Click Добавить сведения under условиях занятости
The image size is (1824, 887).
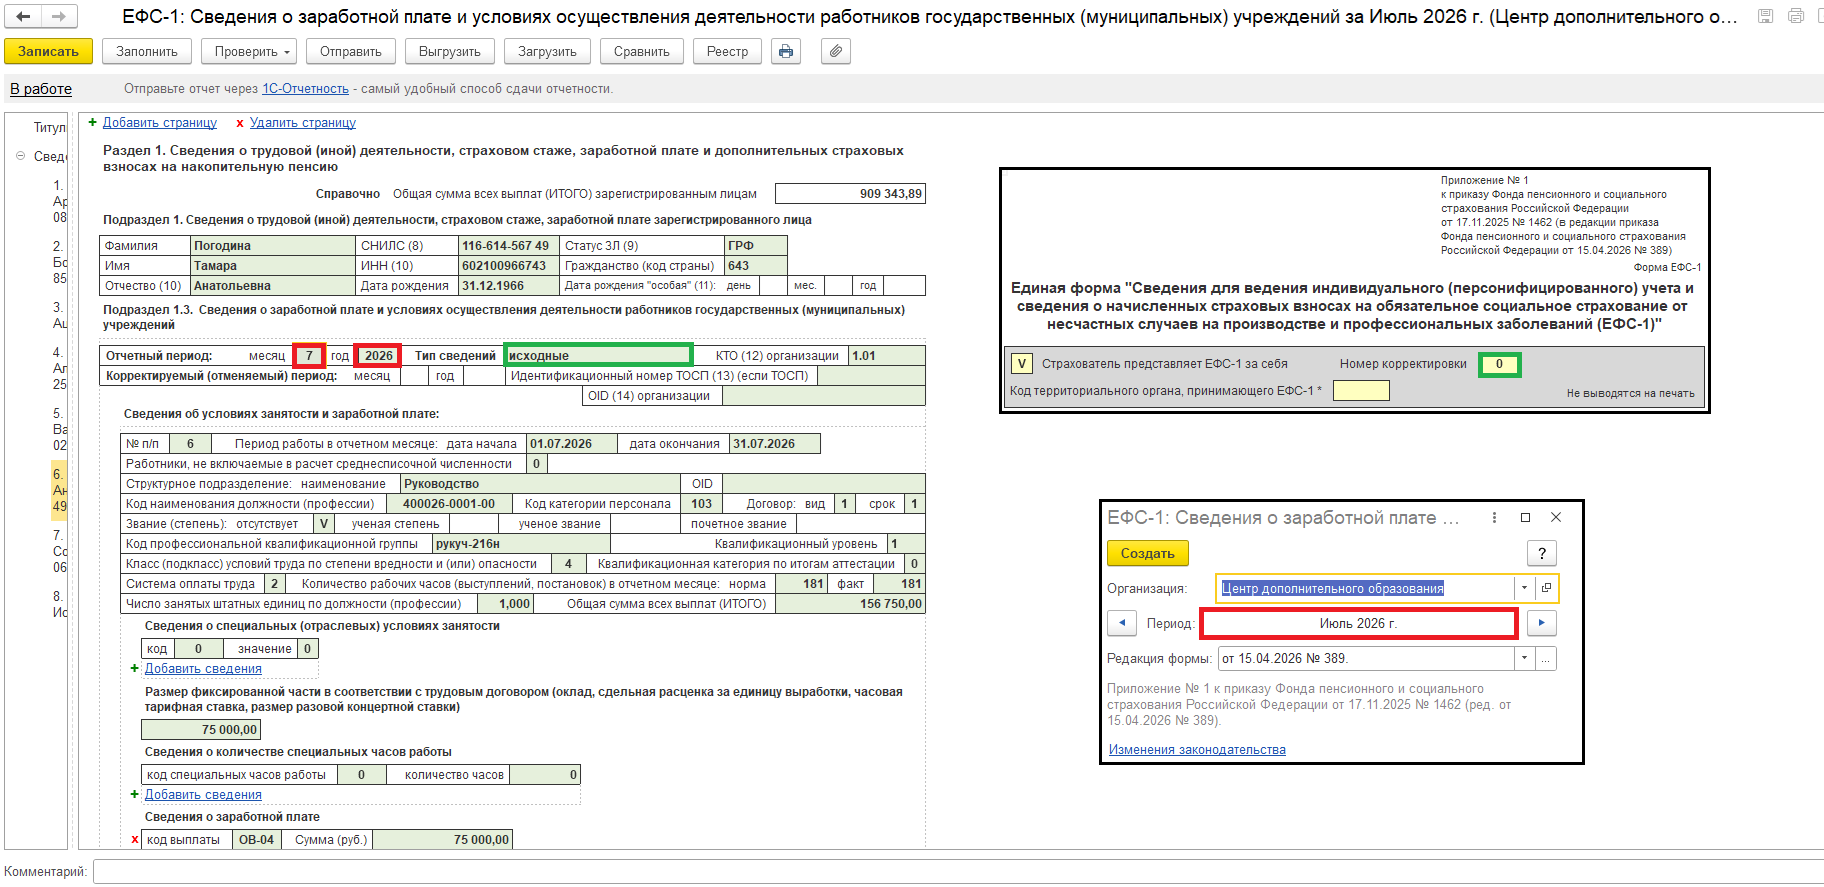click(203, 669)
